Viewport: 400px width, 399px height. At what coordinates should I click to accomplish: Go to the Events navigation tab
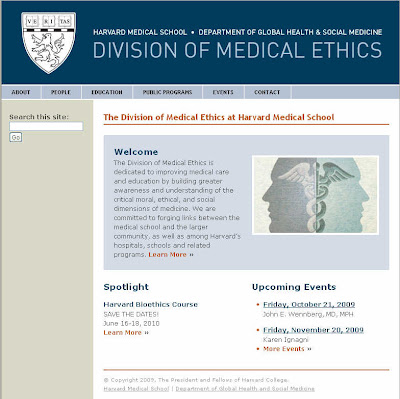(223, 92)
